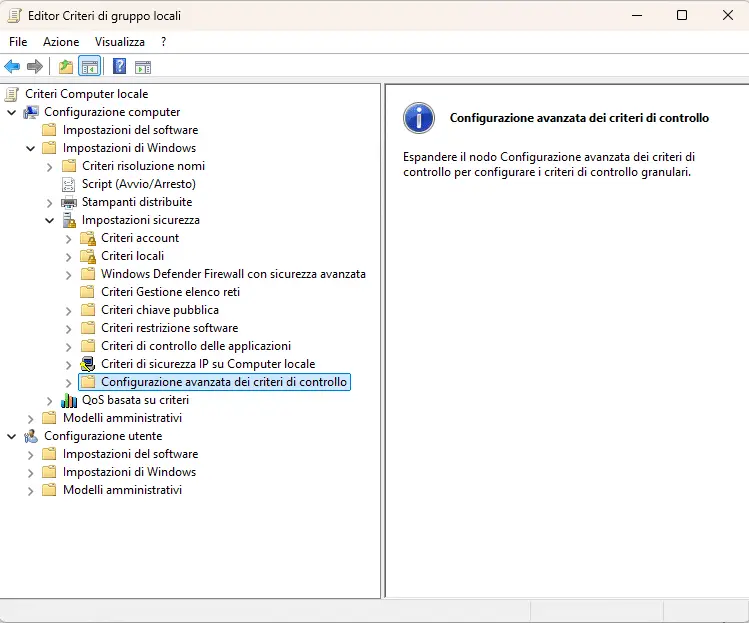
Task: Click the Criteri Computer locale scroll icon
Action: (x=12, y=94)
